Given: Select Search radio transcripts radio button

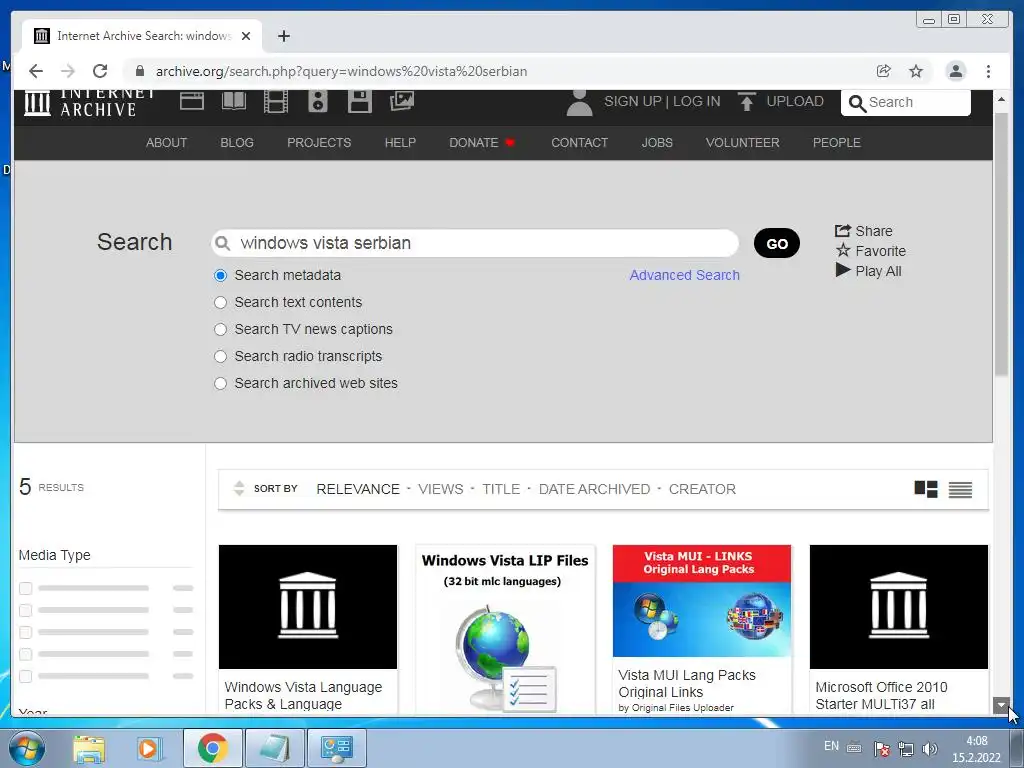Looking at the screenshot, I should click(x=221, y=357).
